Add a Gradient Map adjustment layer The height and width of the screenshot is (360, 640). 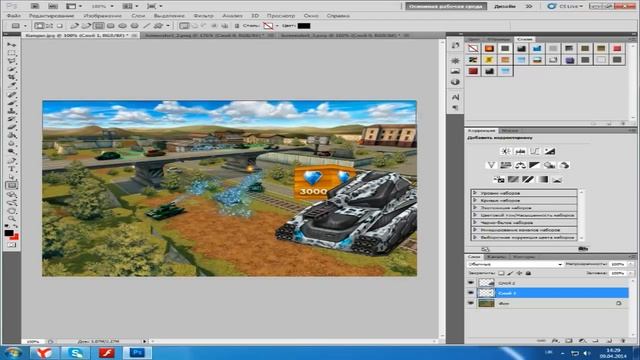coord(542,179)
